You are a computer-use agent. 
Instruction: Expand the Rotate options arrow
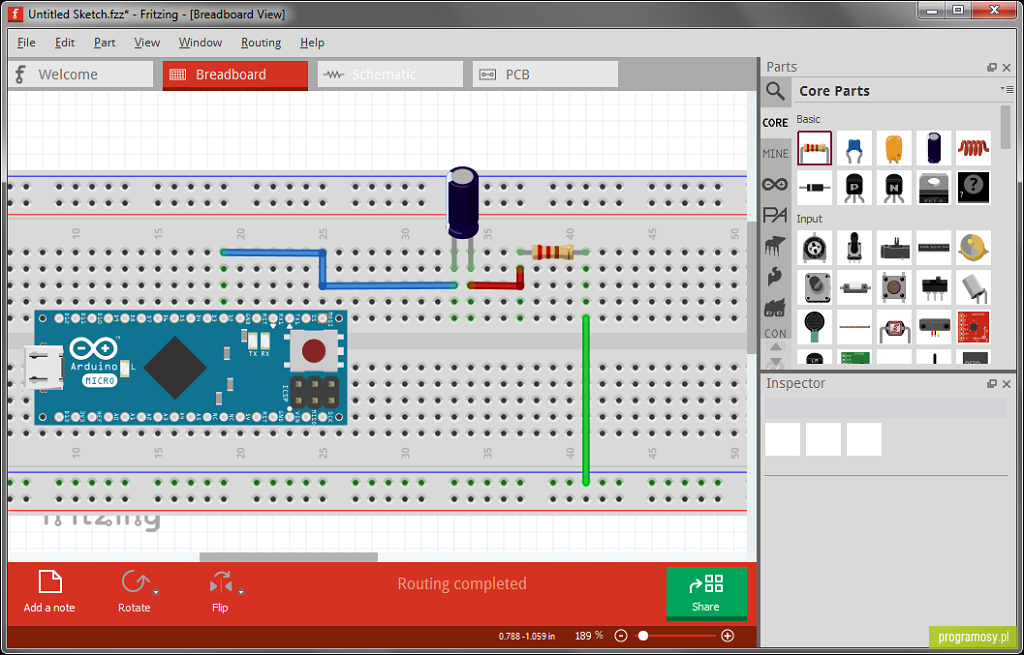tap(156, 592)
